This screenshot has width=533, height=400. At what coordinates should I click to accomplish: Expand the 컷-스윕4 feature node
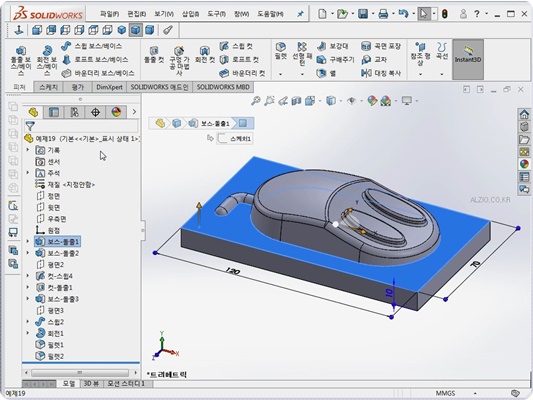point(28,276)
